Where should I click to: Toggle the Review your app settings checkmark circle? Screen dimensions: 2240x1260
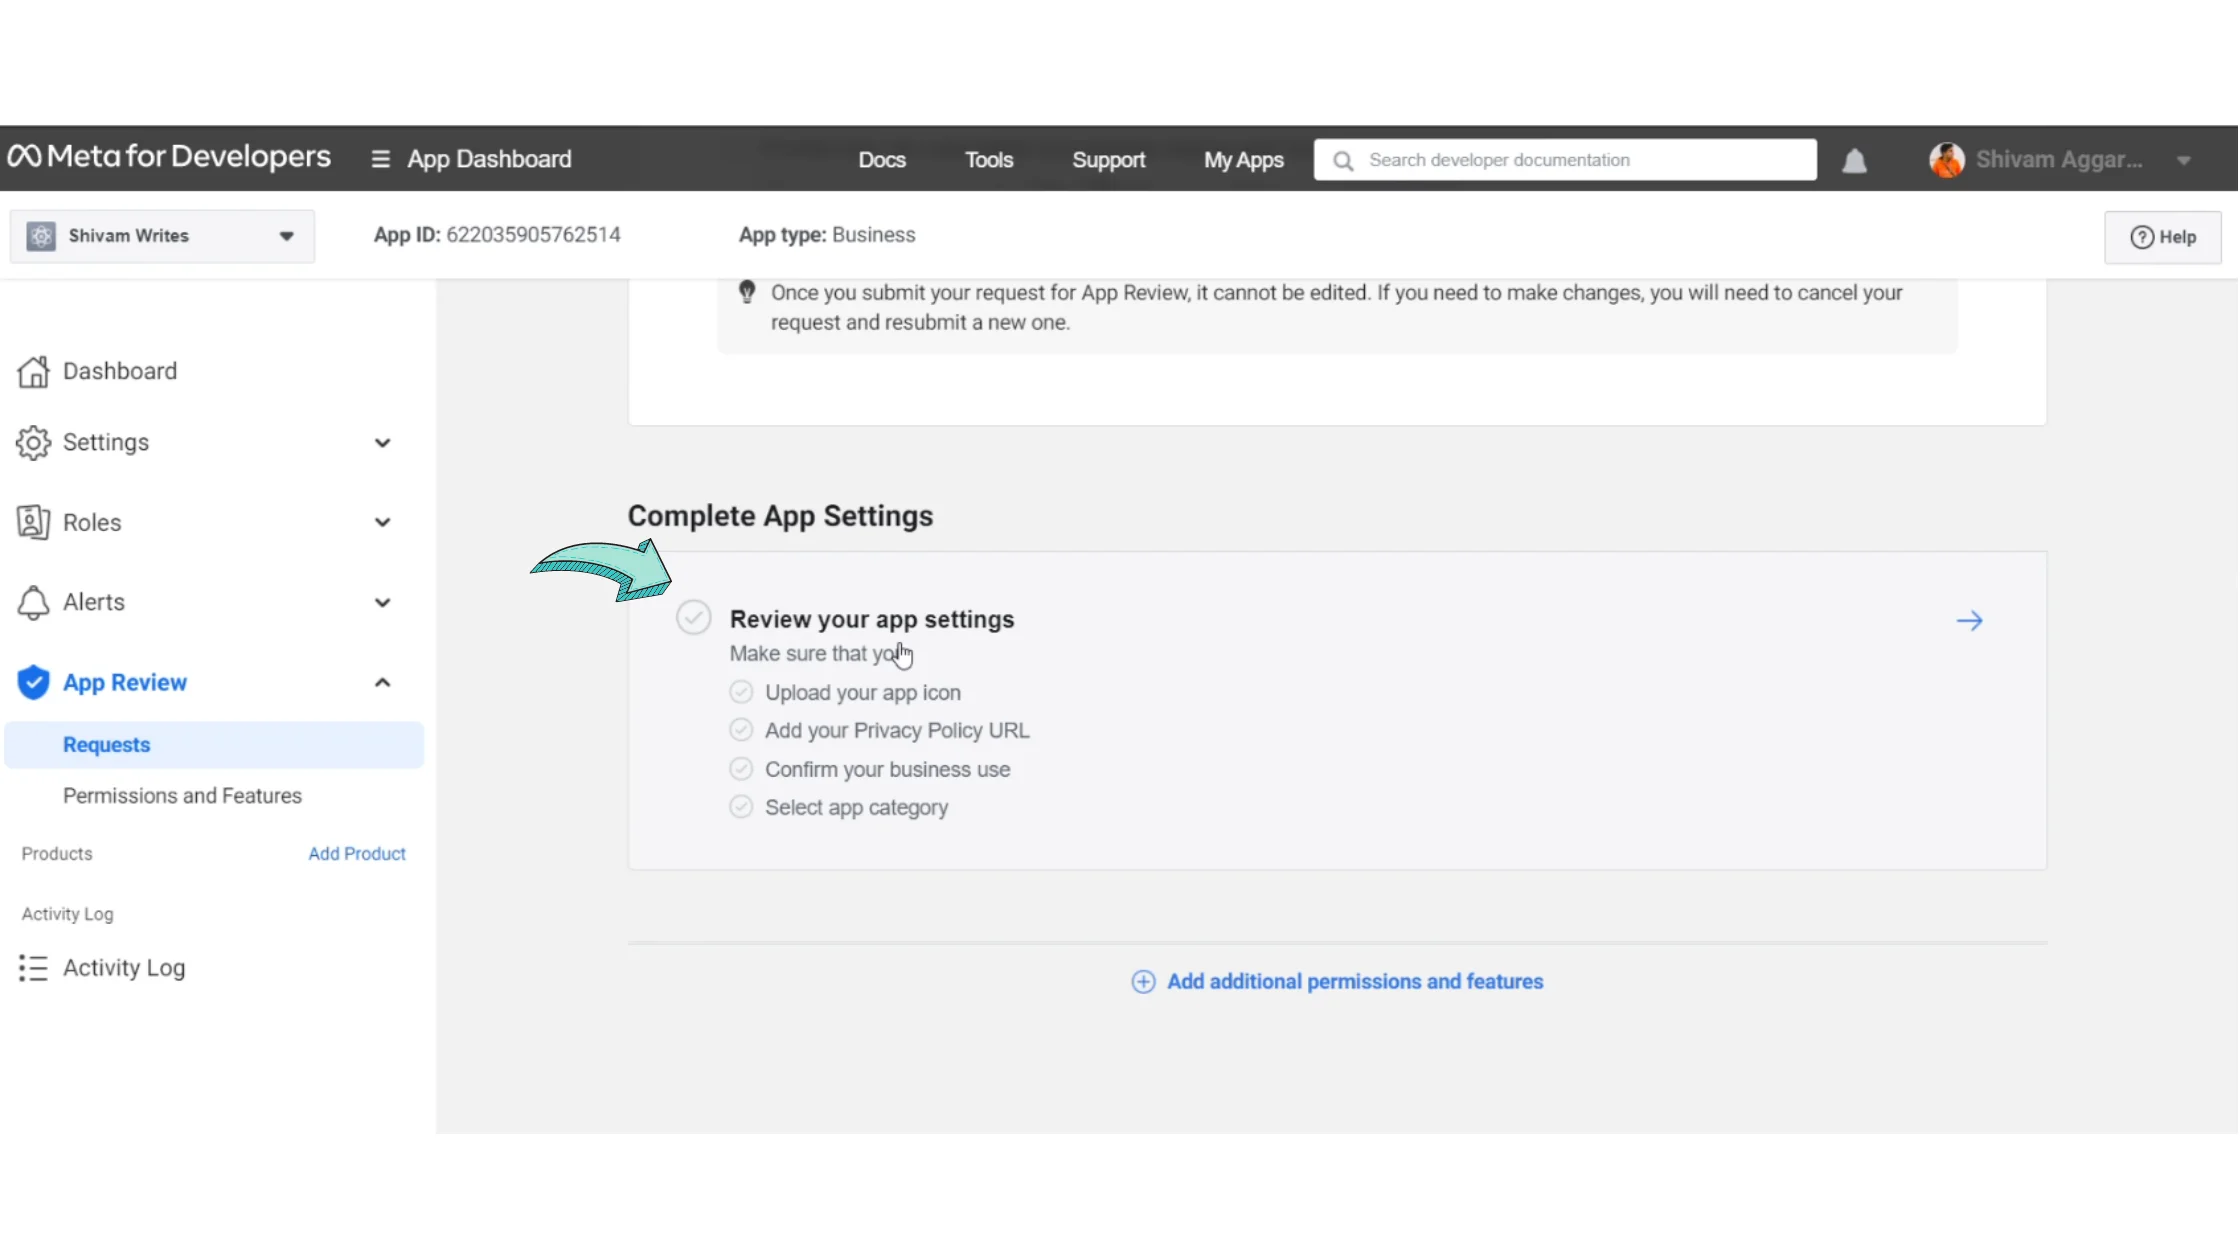[x=693, y=618]
